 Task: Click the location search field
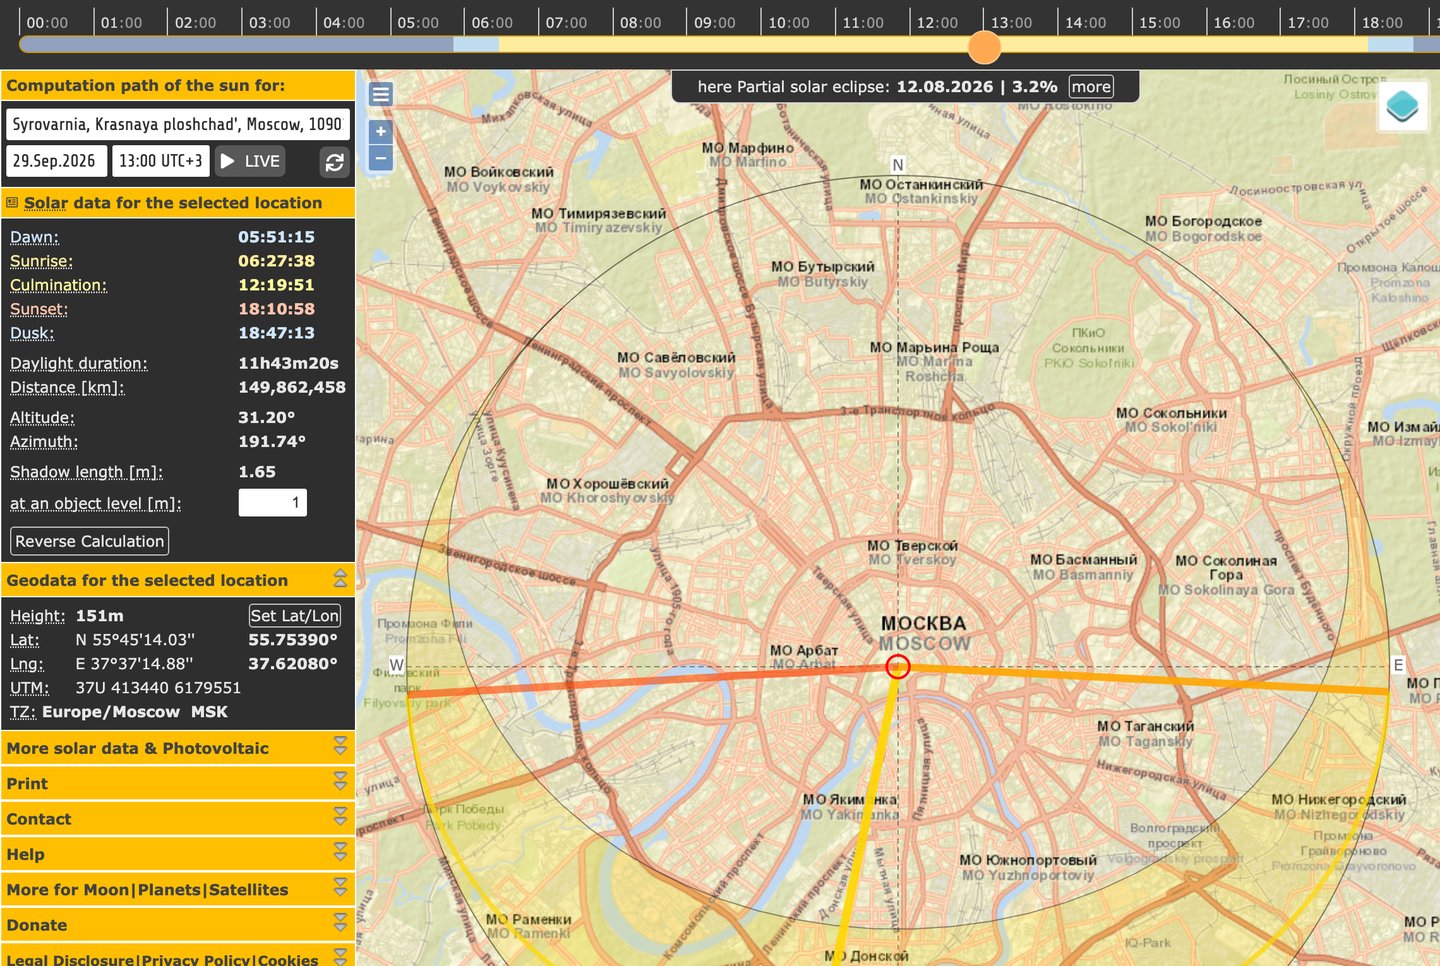tap(178, 124)
